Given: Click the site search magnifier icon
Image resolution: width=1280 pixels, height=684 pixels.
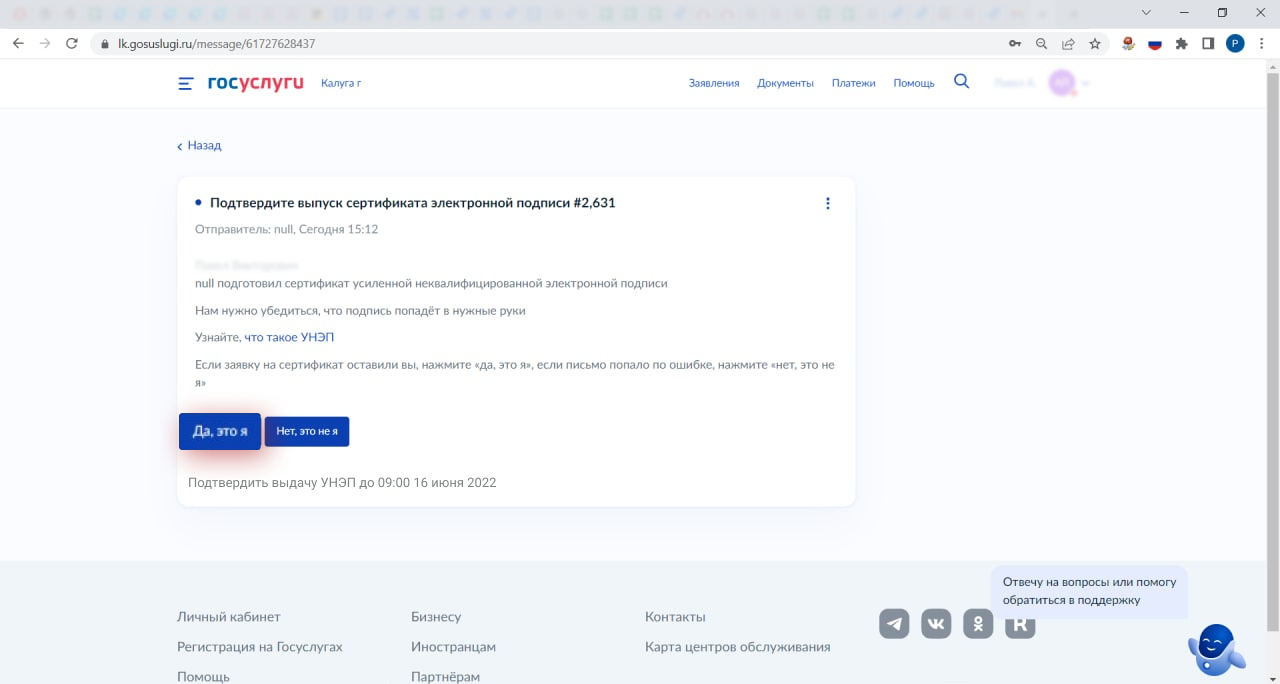Looking at the screenshot, I should [961, 82].
